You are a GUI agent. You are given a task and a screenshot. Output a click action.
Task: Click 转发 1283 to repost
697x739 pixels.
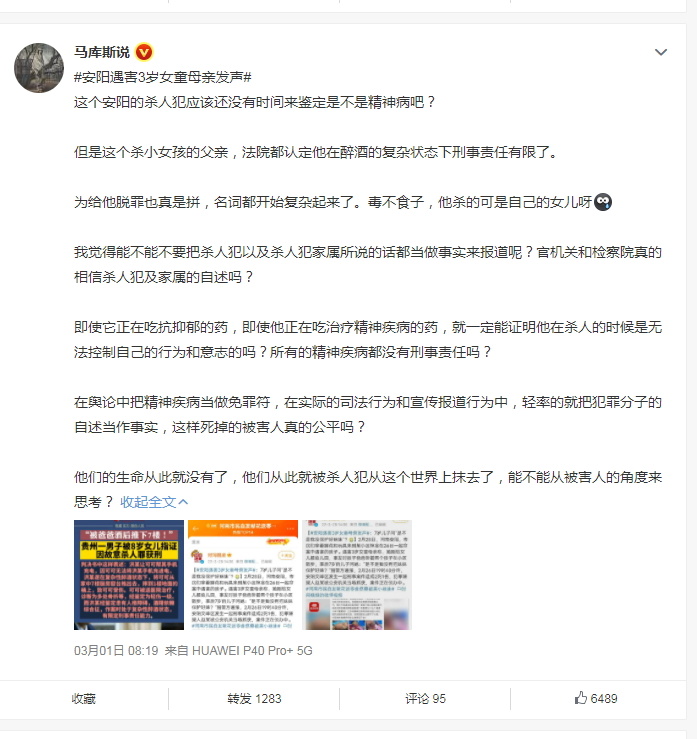point(254,698)
